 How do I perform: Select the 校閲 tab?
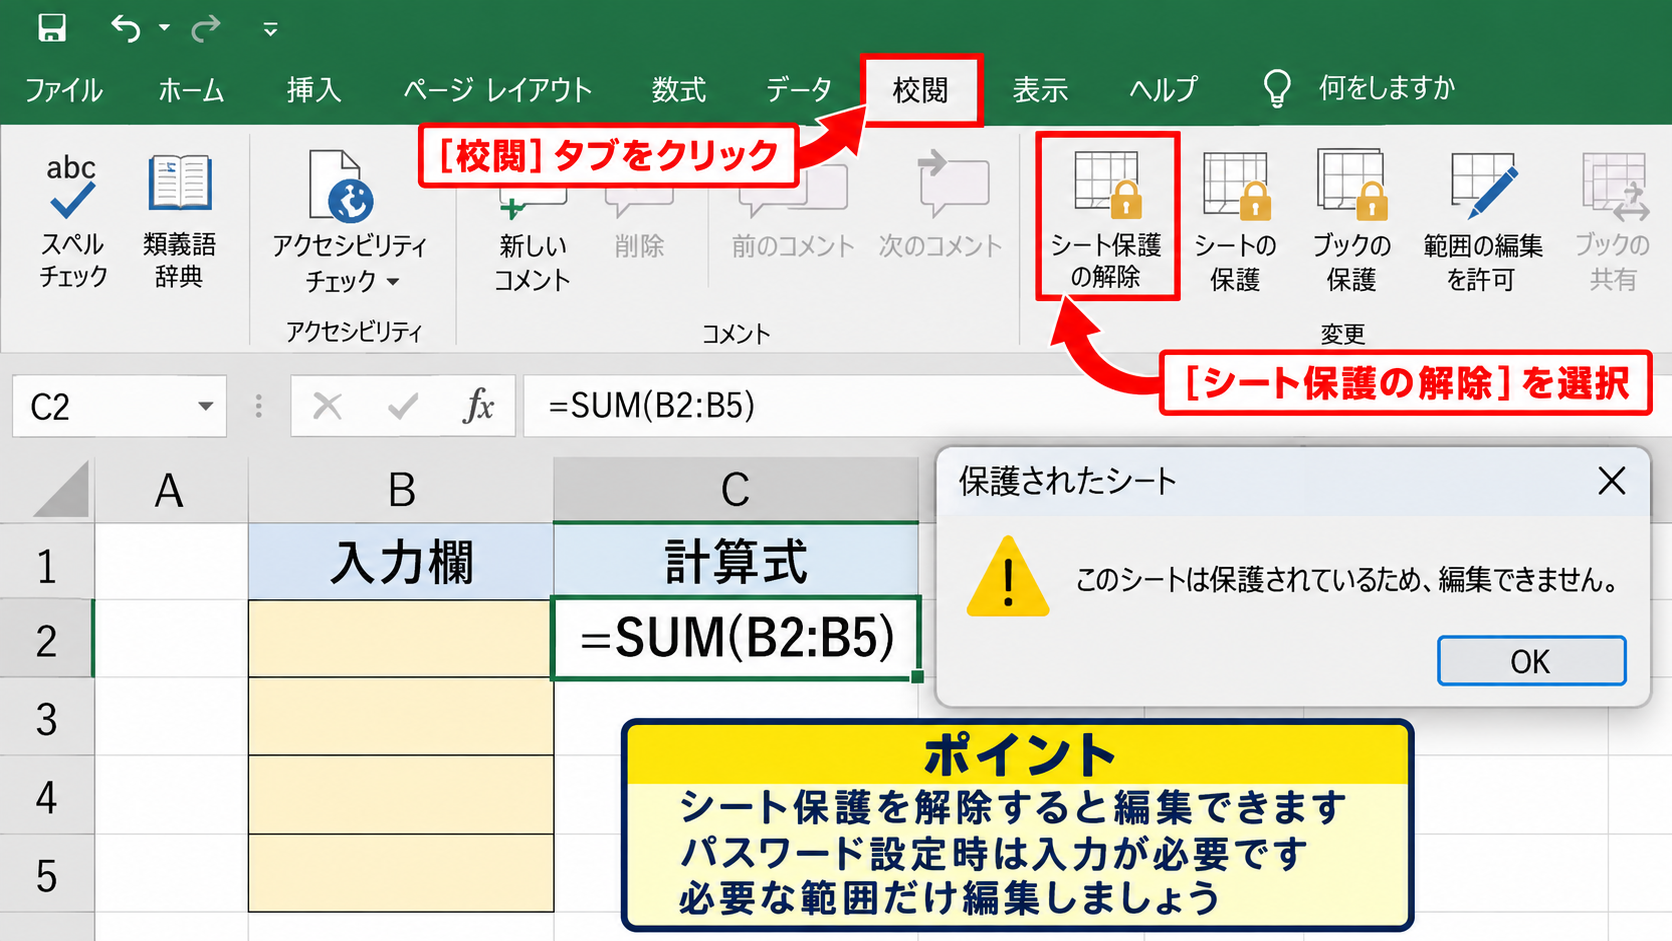[921, 90]
